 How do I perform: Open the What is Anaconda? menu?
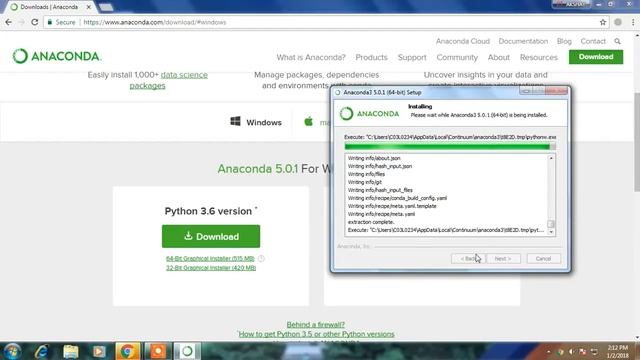point(311,57)
